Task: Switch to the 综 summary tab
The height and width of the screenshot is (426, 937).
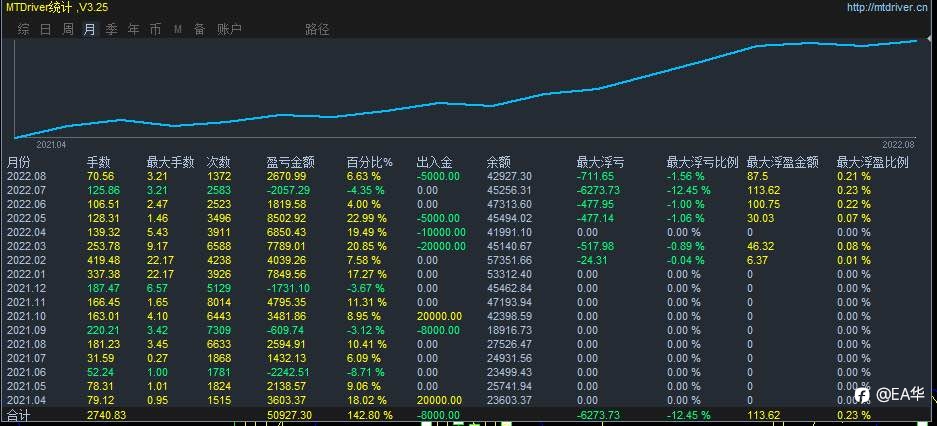Action: (x=23, y=29)
